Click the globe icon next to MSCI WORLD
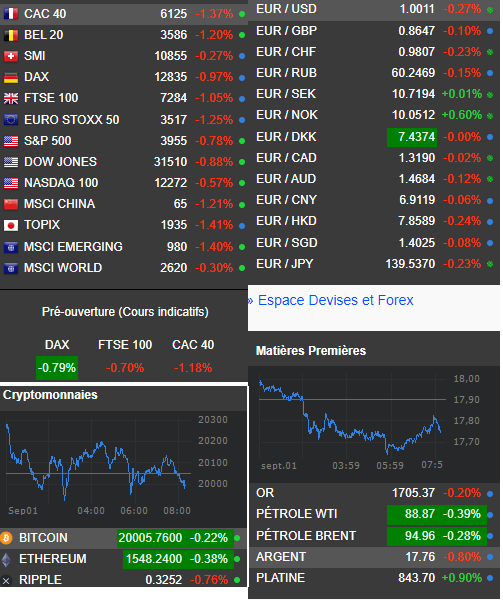Image resolution: width=503 pixels, height=600 pixels. (11, 269)
